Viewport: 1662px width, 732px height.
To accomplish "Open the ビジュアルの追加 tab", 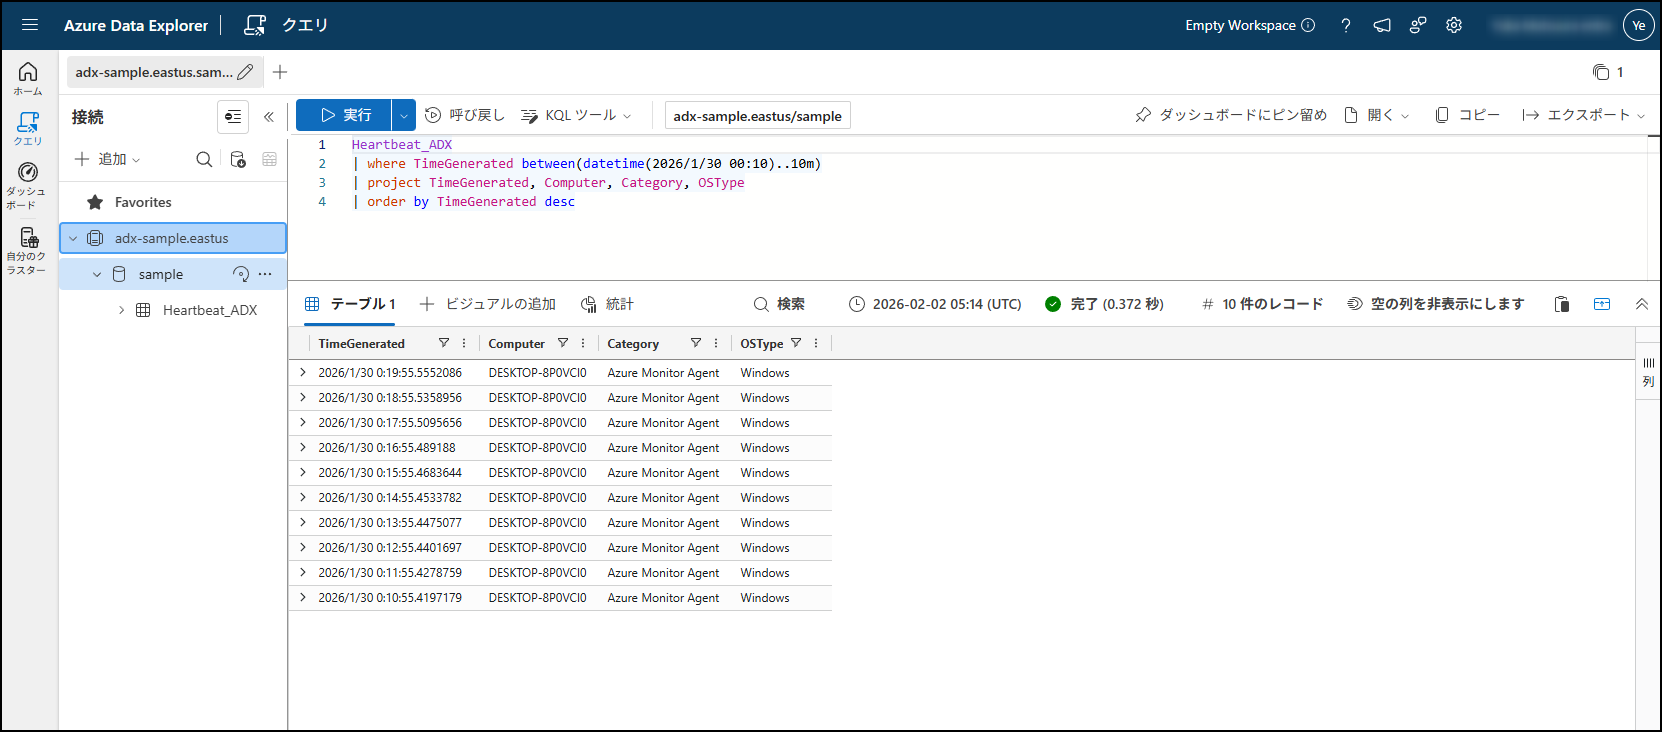I will (488, 304).
